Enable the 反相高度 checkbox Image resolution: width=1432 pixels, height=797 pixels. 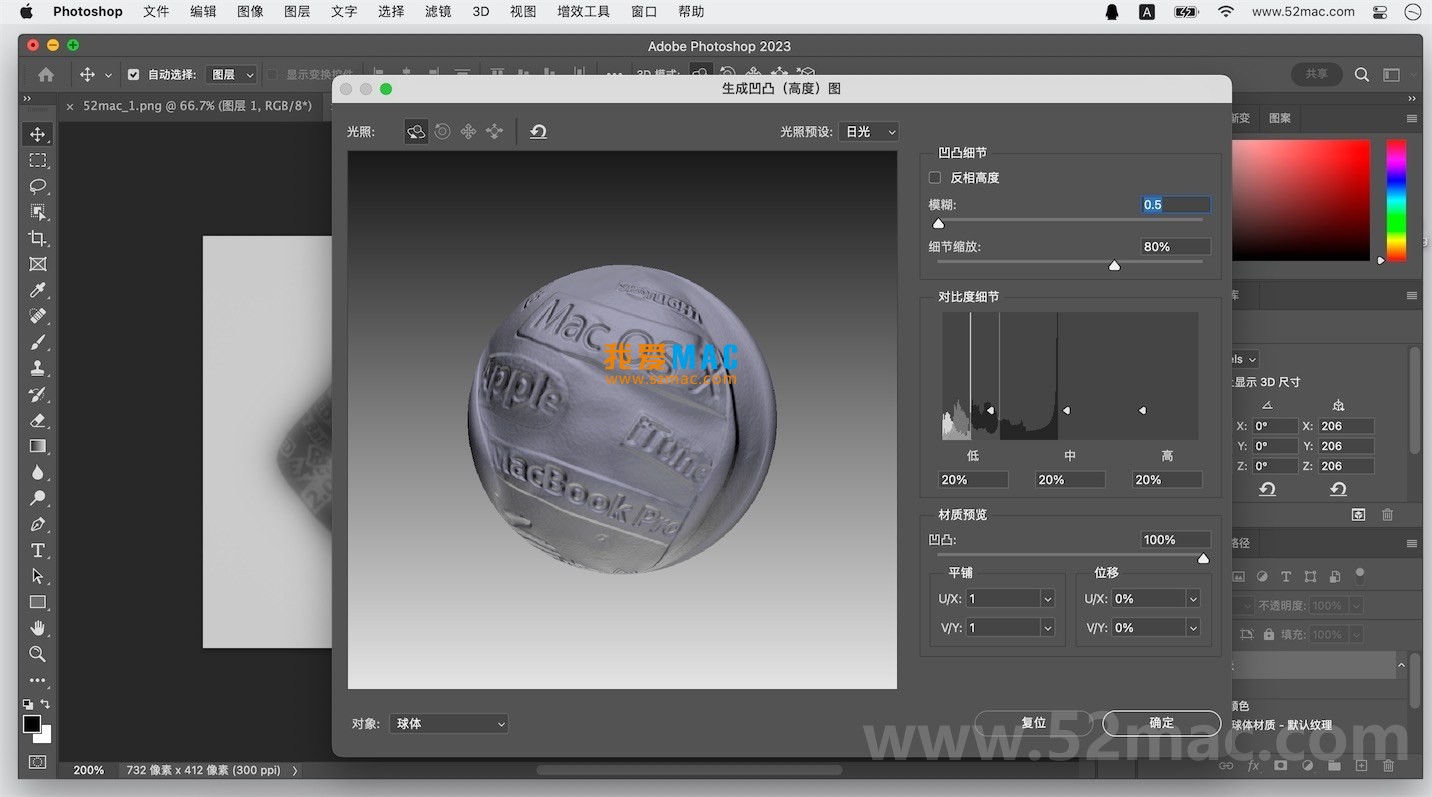point(935,178)
